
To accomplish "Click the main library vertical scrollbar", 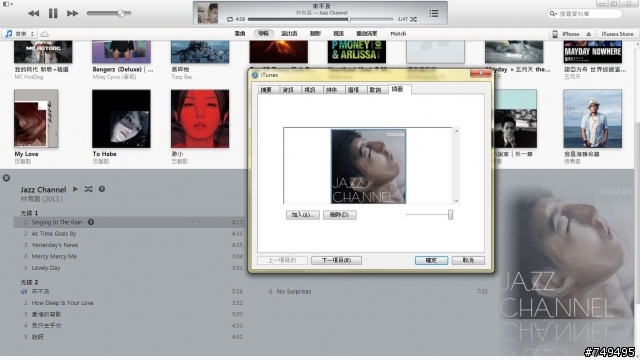I will point(637,212).
